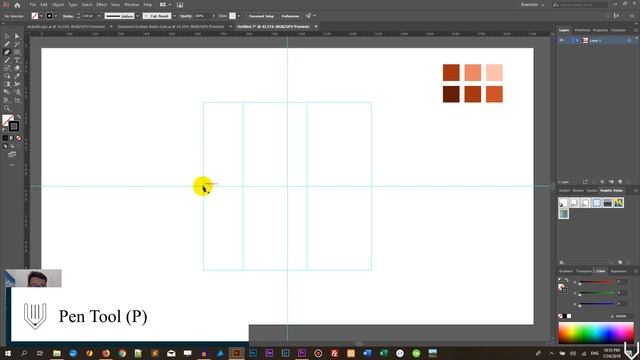Select the Selection tool arrow
This screenshot has width=640, height=360.
point(7,36)
